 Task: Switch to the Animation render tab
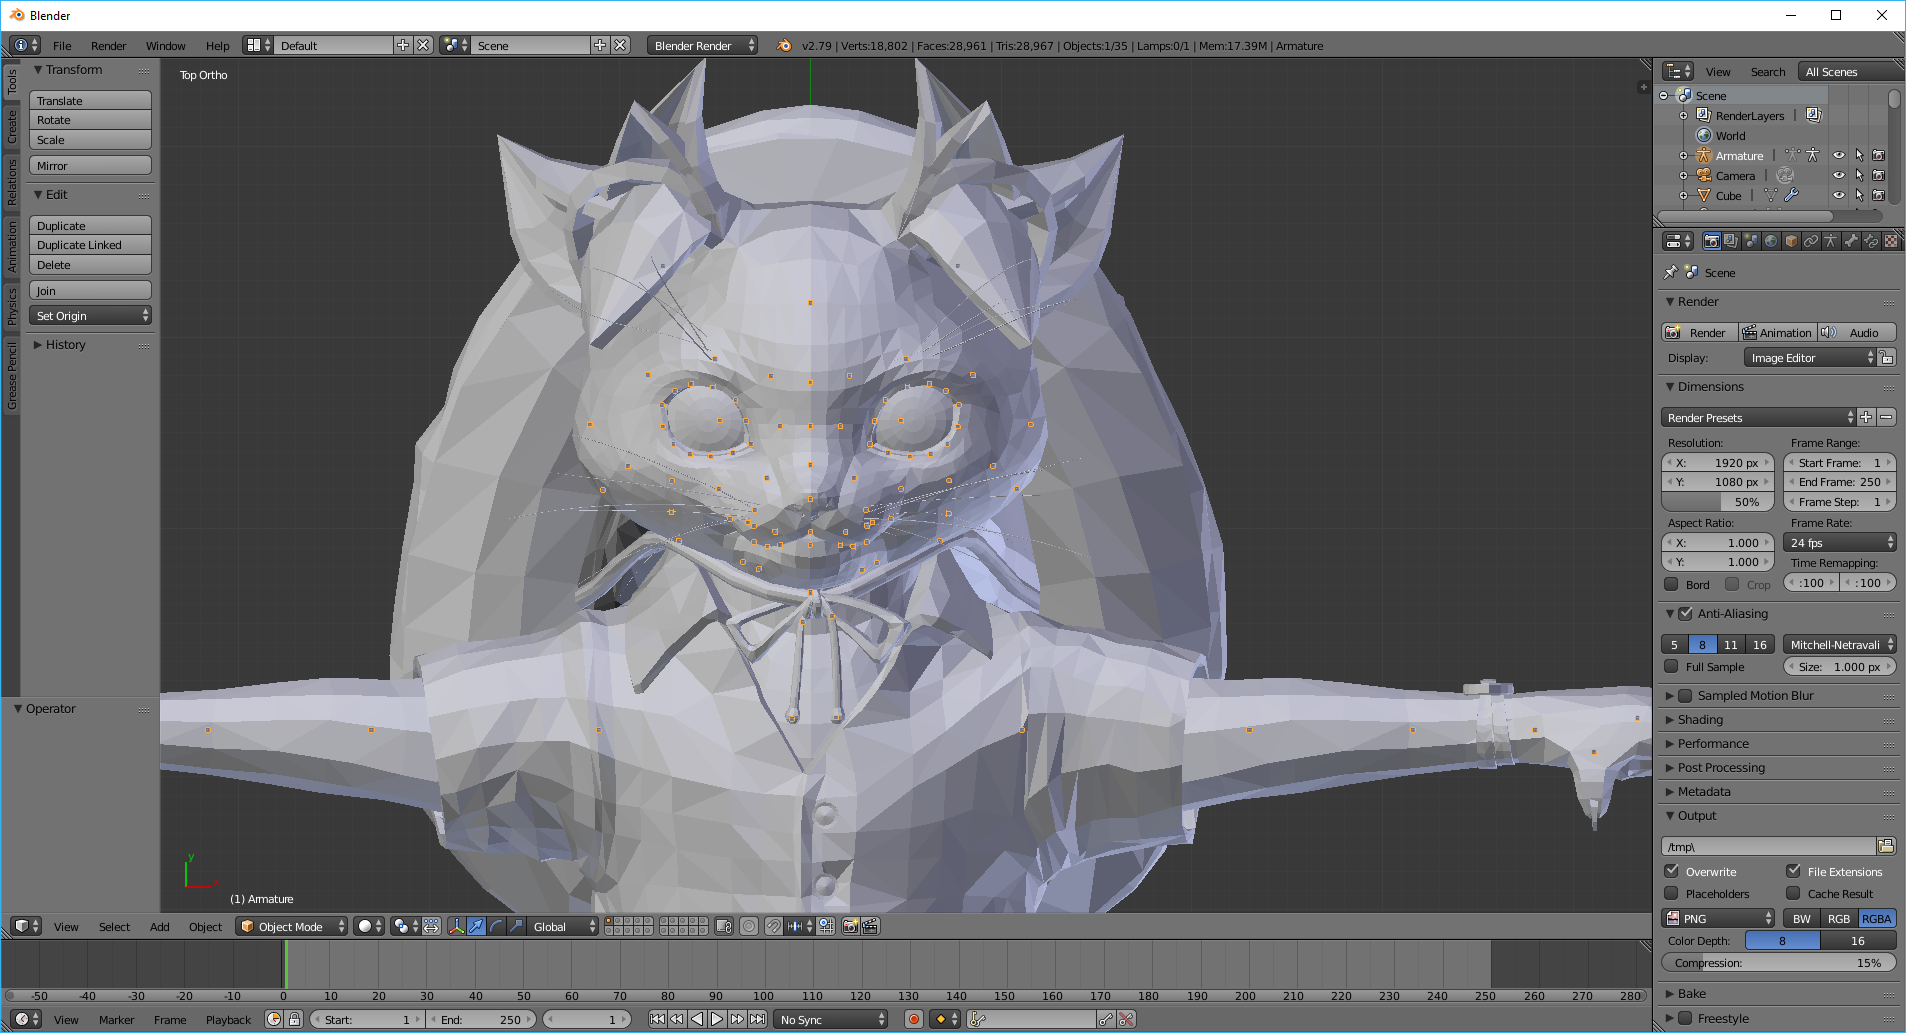point(1778,332)
